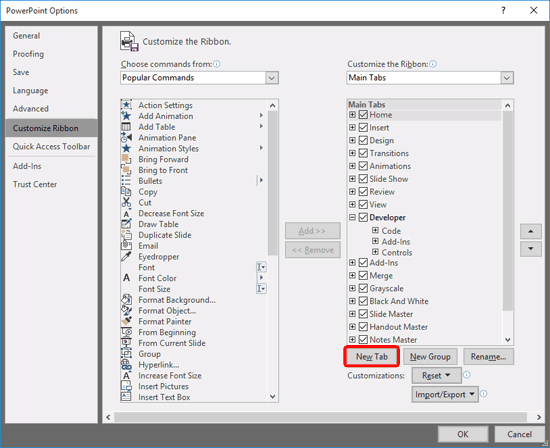Viewport: 550px width, 448px height.
Task: Click the Bring to Front icon
Action: point(126,170)
